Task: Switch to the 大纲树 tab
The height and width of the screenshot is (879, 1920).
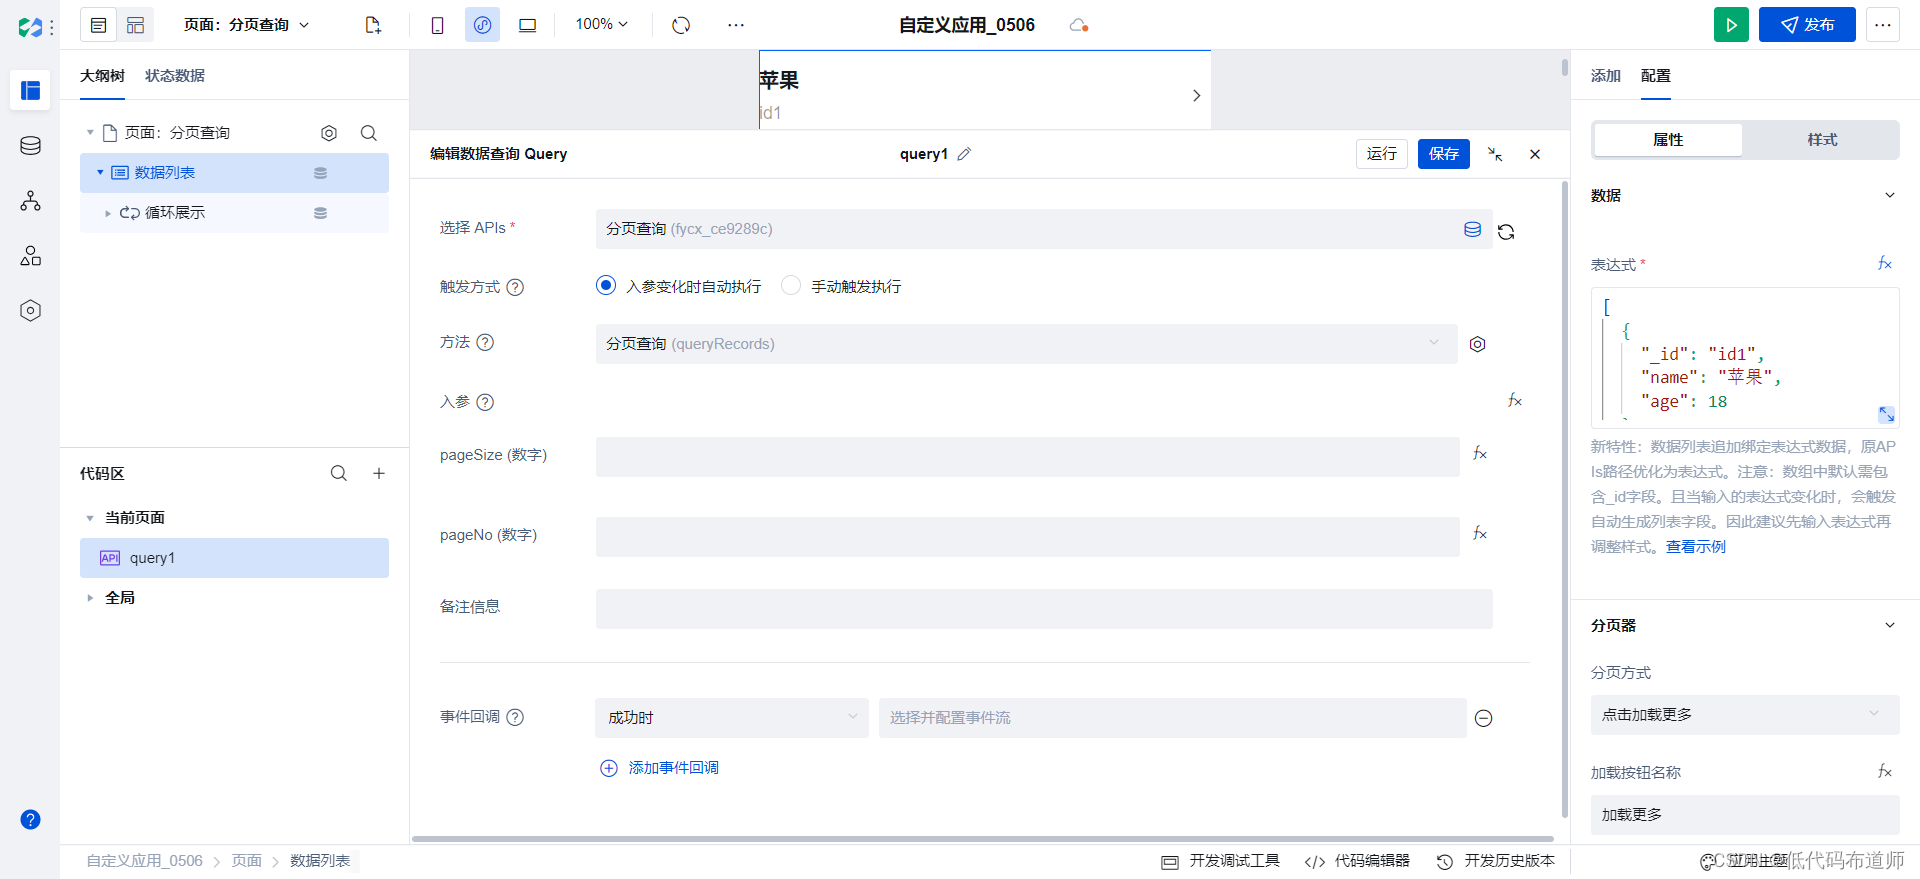Action: (102, 76)
